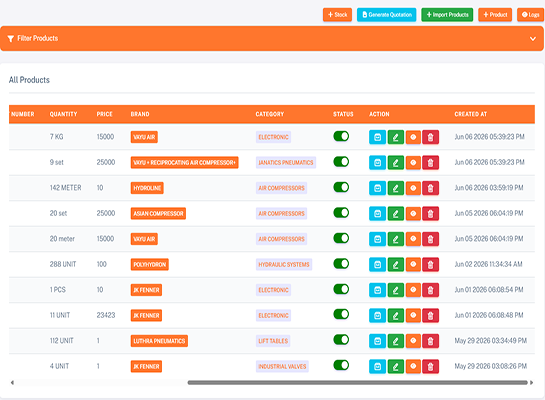Toggle the 20 meter product status

pos(341,238)
